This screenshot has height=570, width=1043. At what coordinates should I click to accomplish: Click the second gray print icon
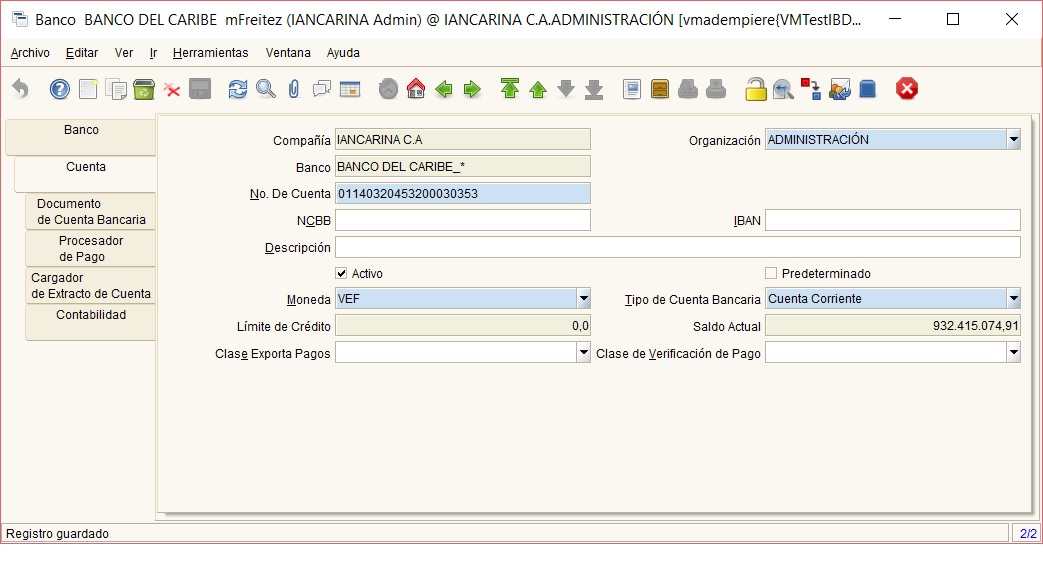click(x=716, y=88)
